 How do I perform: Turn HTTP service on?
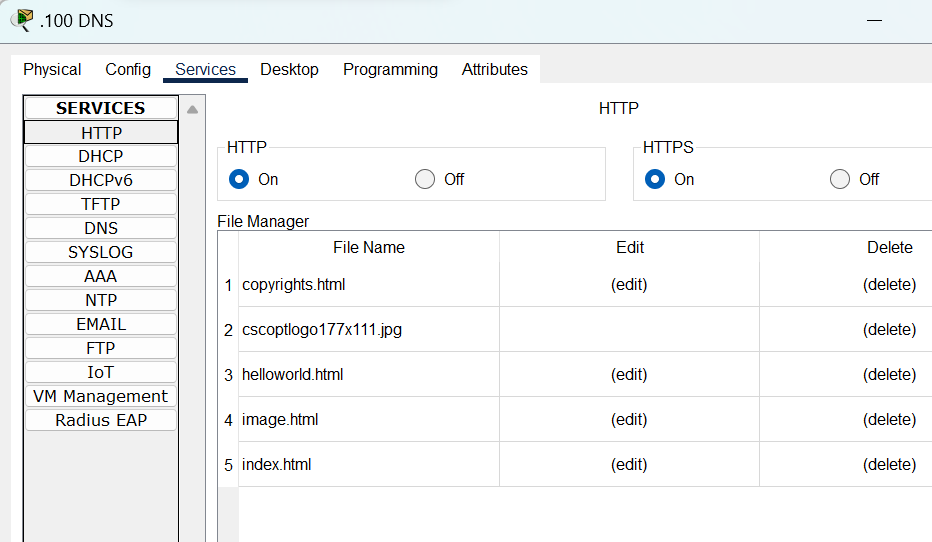tap(238, 179)
